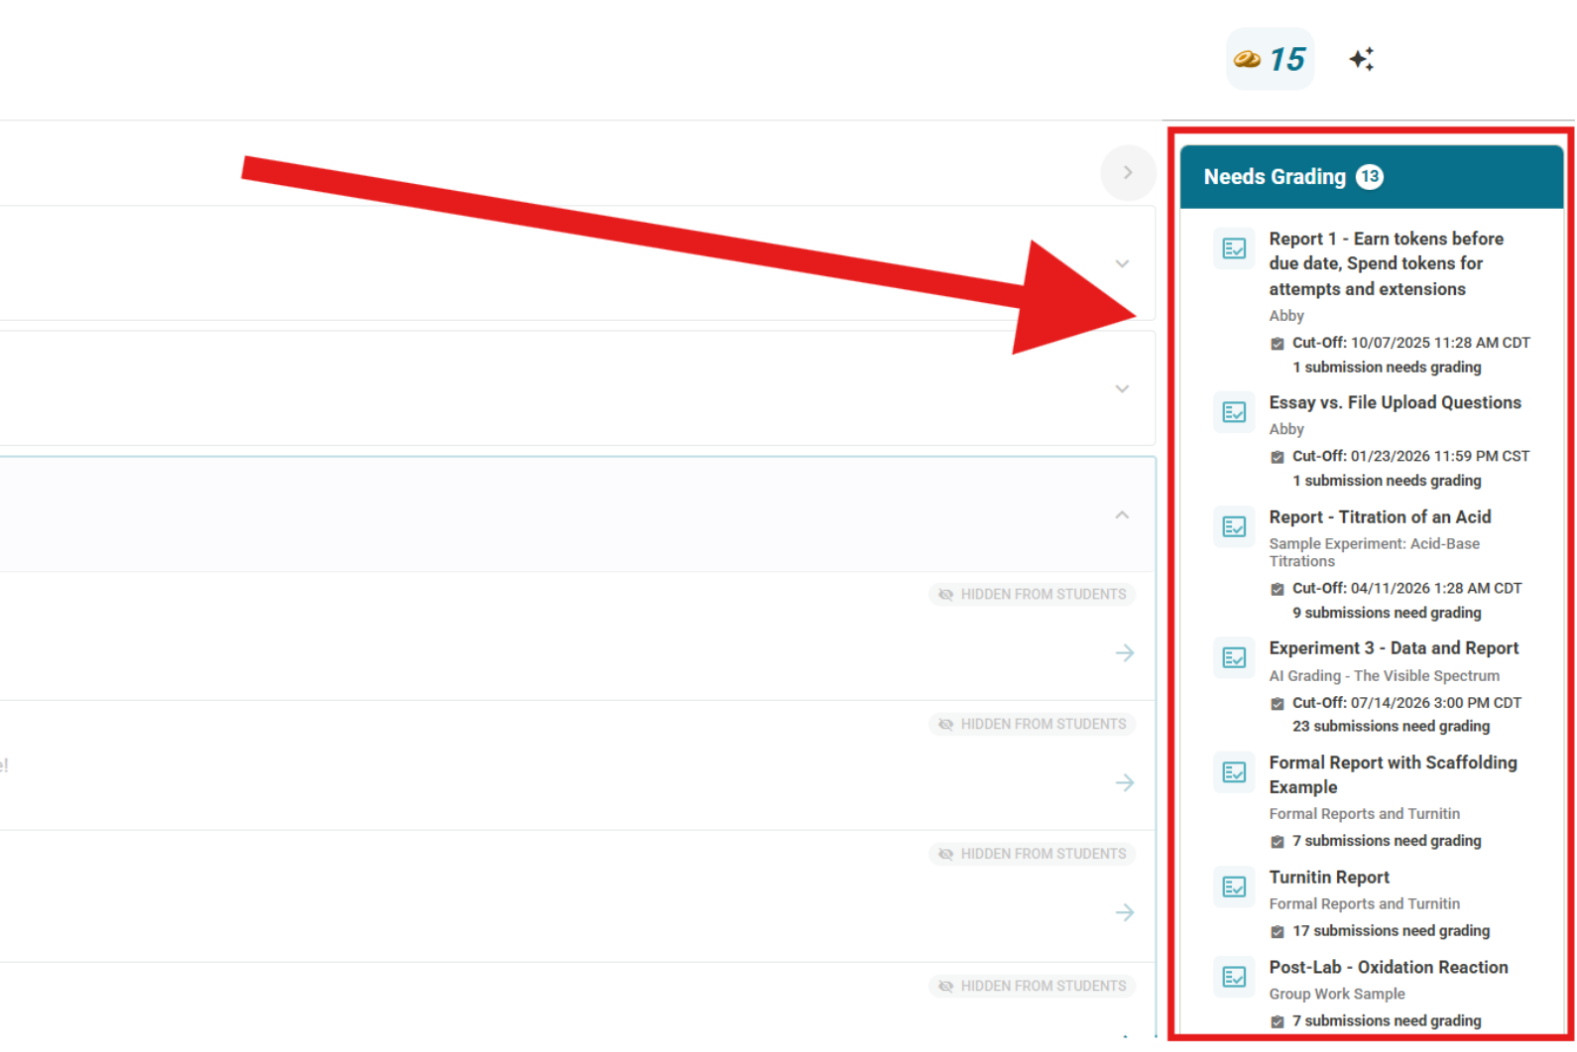This screenshot has height=1052, width=1577.
Task: Click the Experiment 3 assignment icon
Action: coord(1234,658)
